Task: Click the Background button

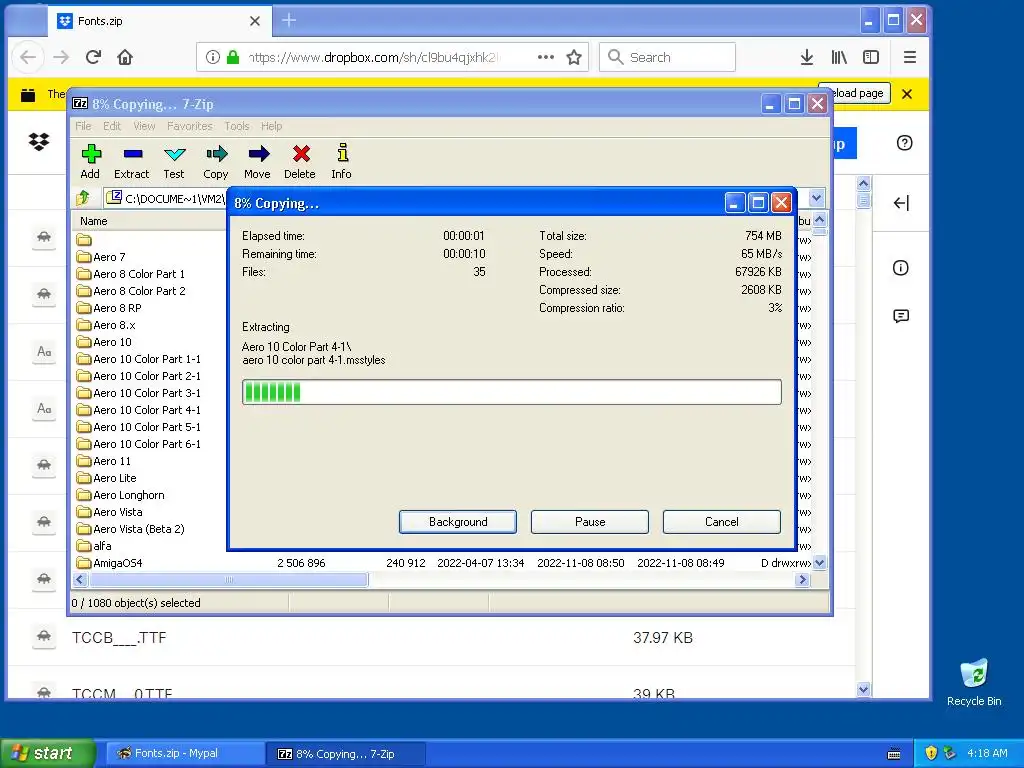Action: (458, 522)
